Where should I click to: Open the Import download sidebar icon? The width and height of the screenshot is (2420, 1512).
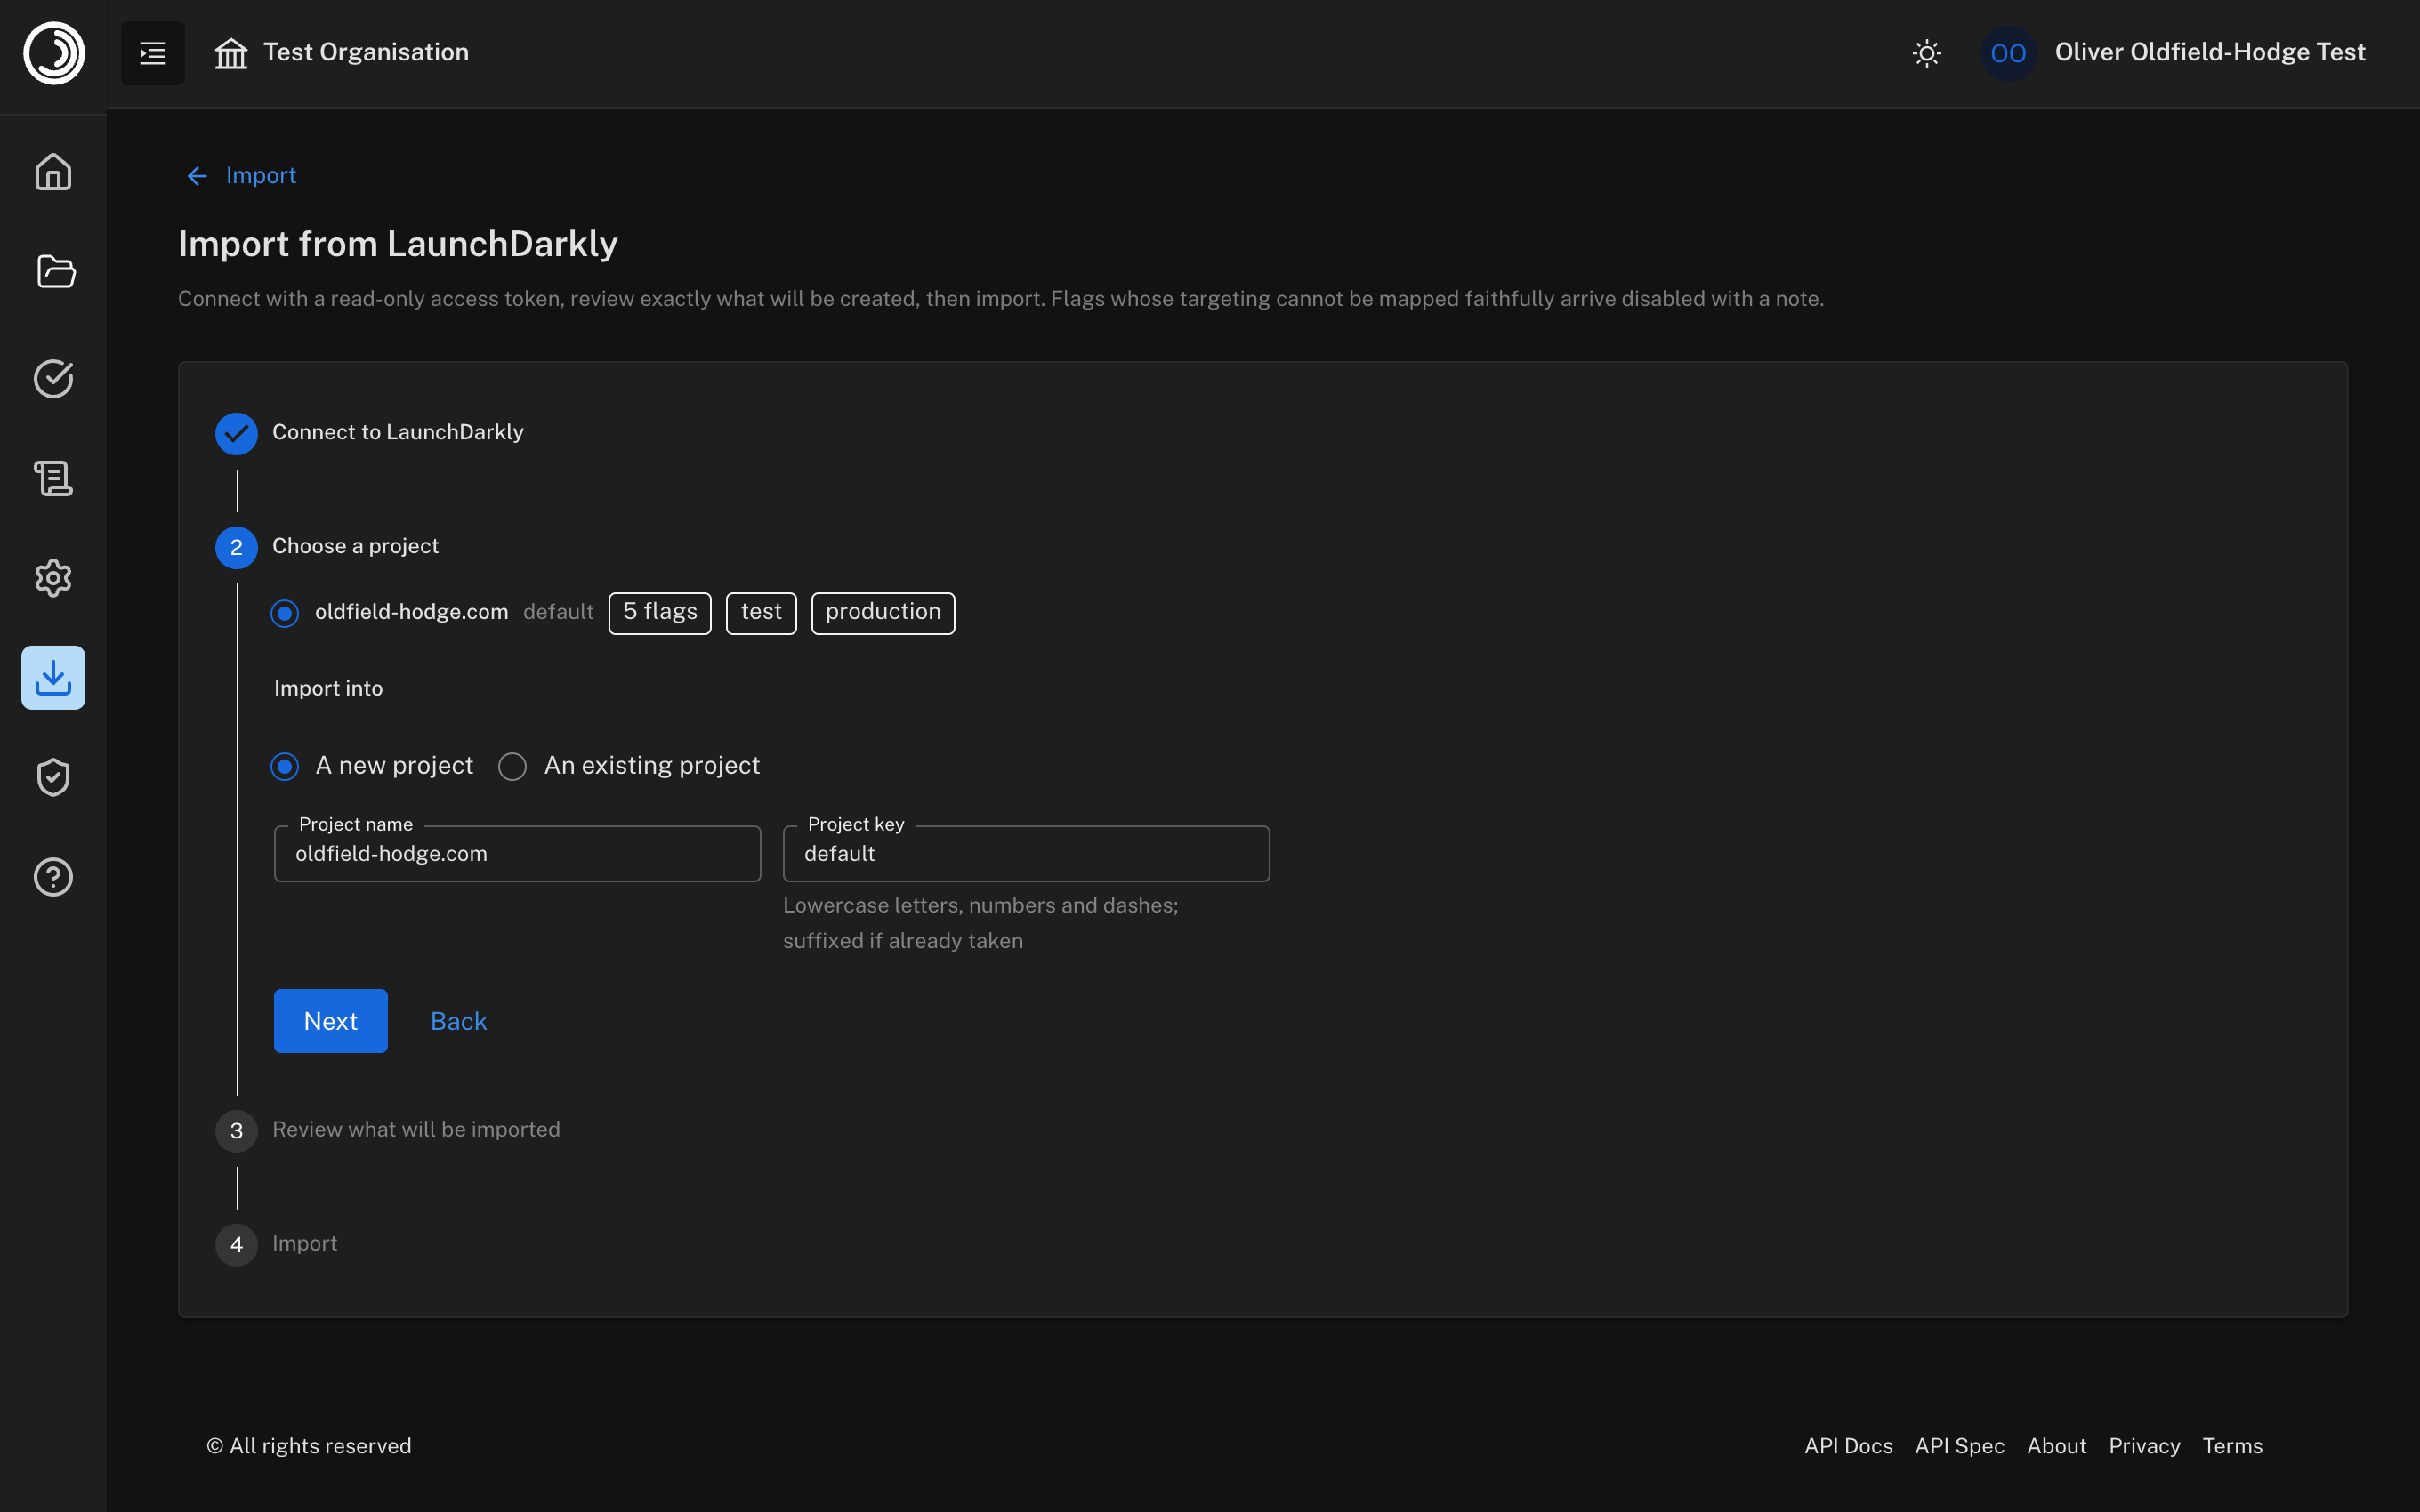[53, 678]
